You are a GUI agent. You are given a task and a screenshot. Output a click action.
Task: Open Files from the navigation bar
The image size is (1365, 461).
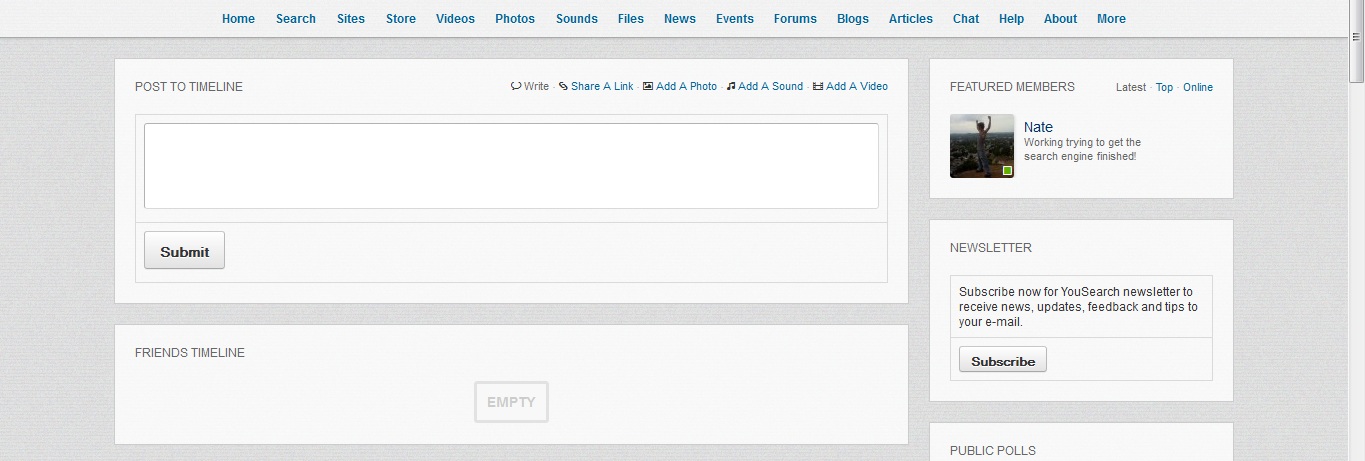631,19
